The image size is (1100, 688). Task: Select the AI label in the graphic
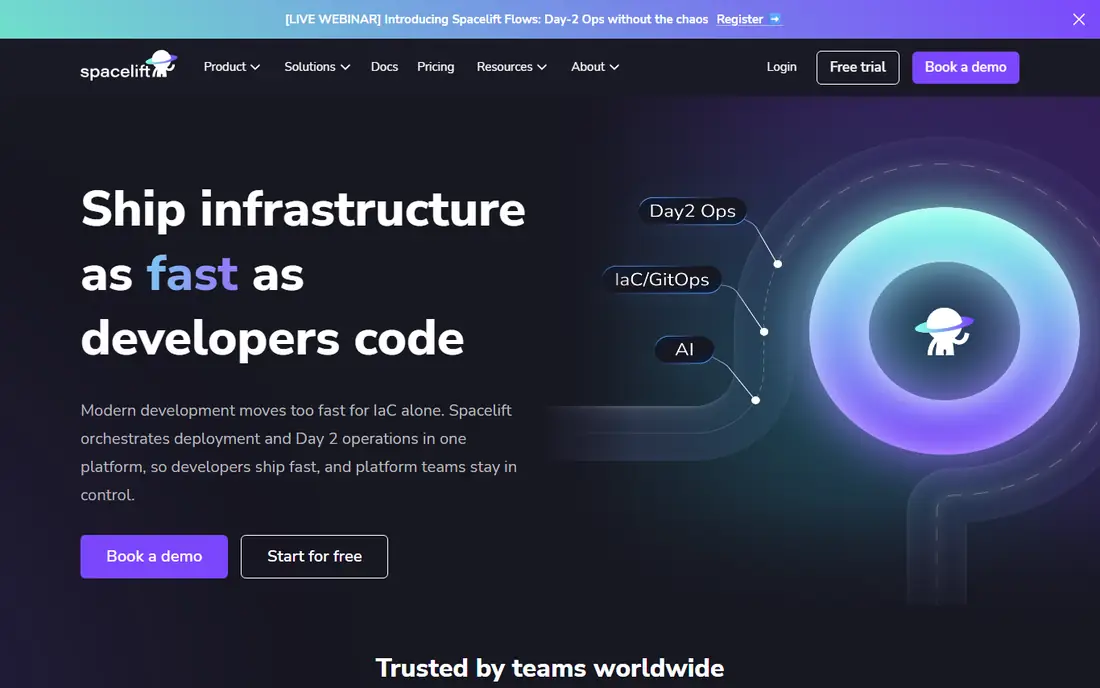click(684, 349)
